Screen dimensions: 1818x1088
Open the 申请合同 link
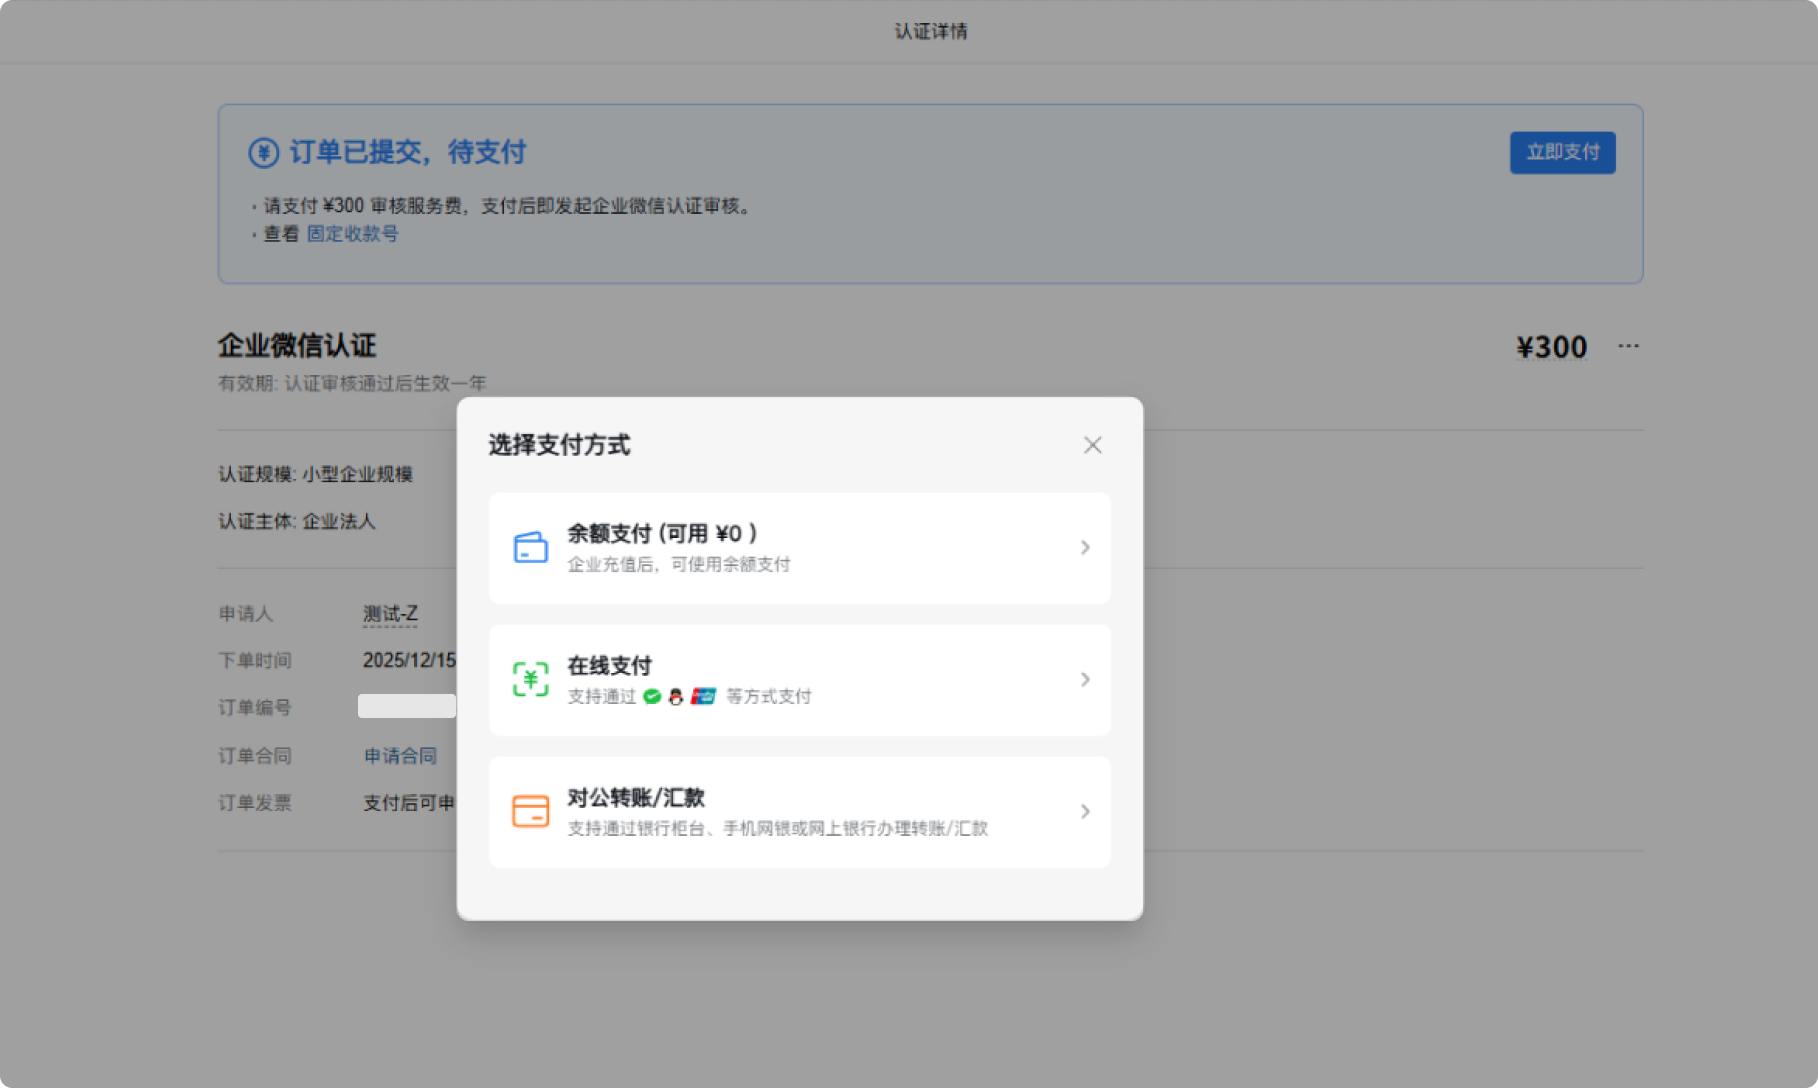point(400,756)
